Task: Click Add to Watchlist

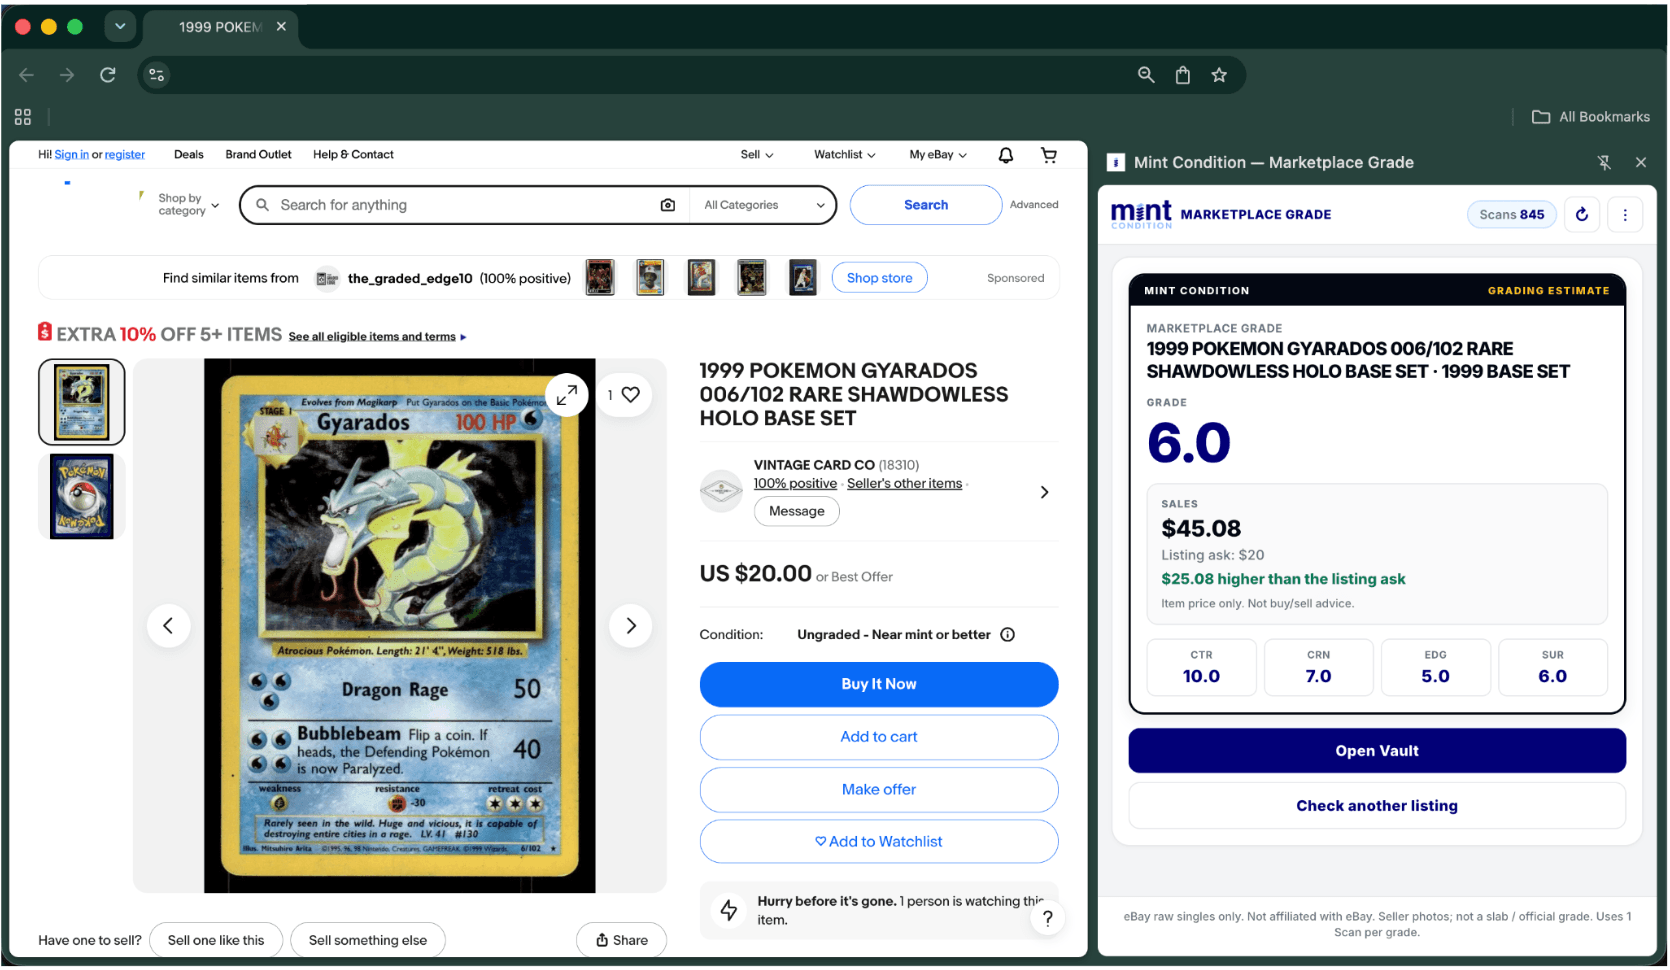Action: point(879,842)
